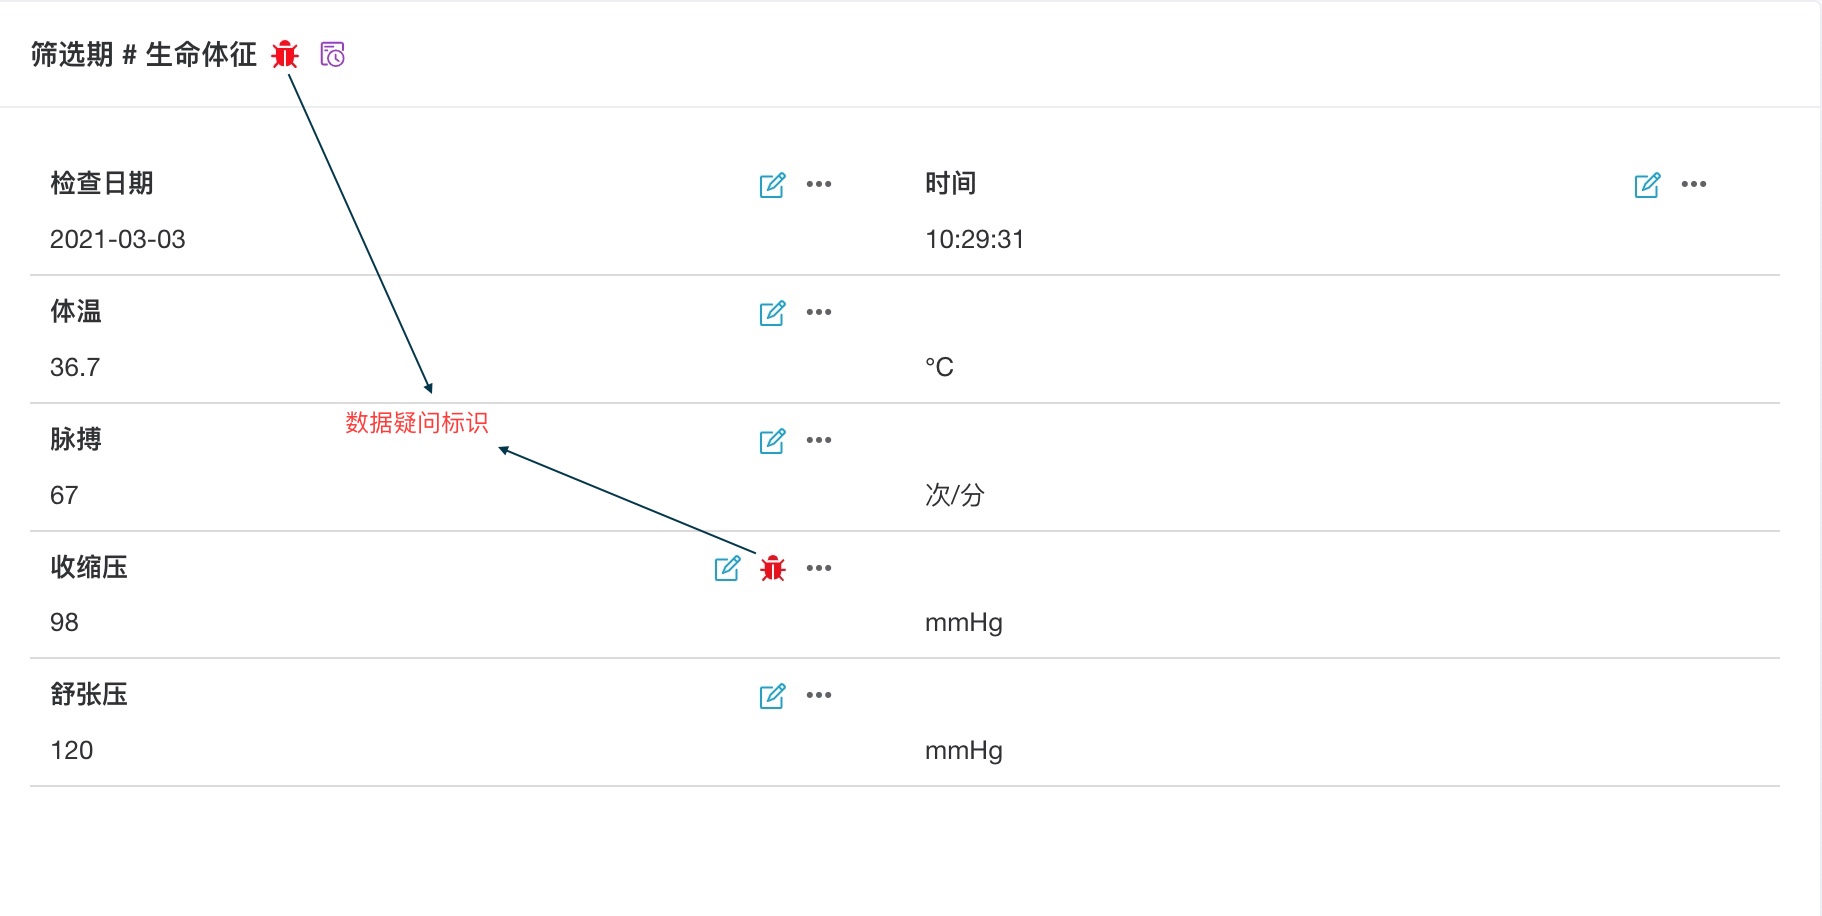Viewport: 1822px width, 916px height.
Task: Edit the 收缩压 value with pencil icon
Action: [725, 568]
